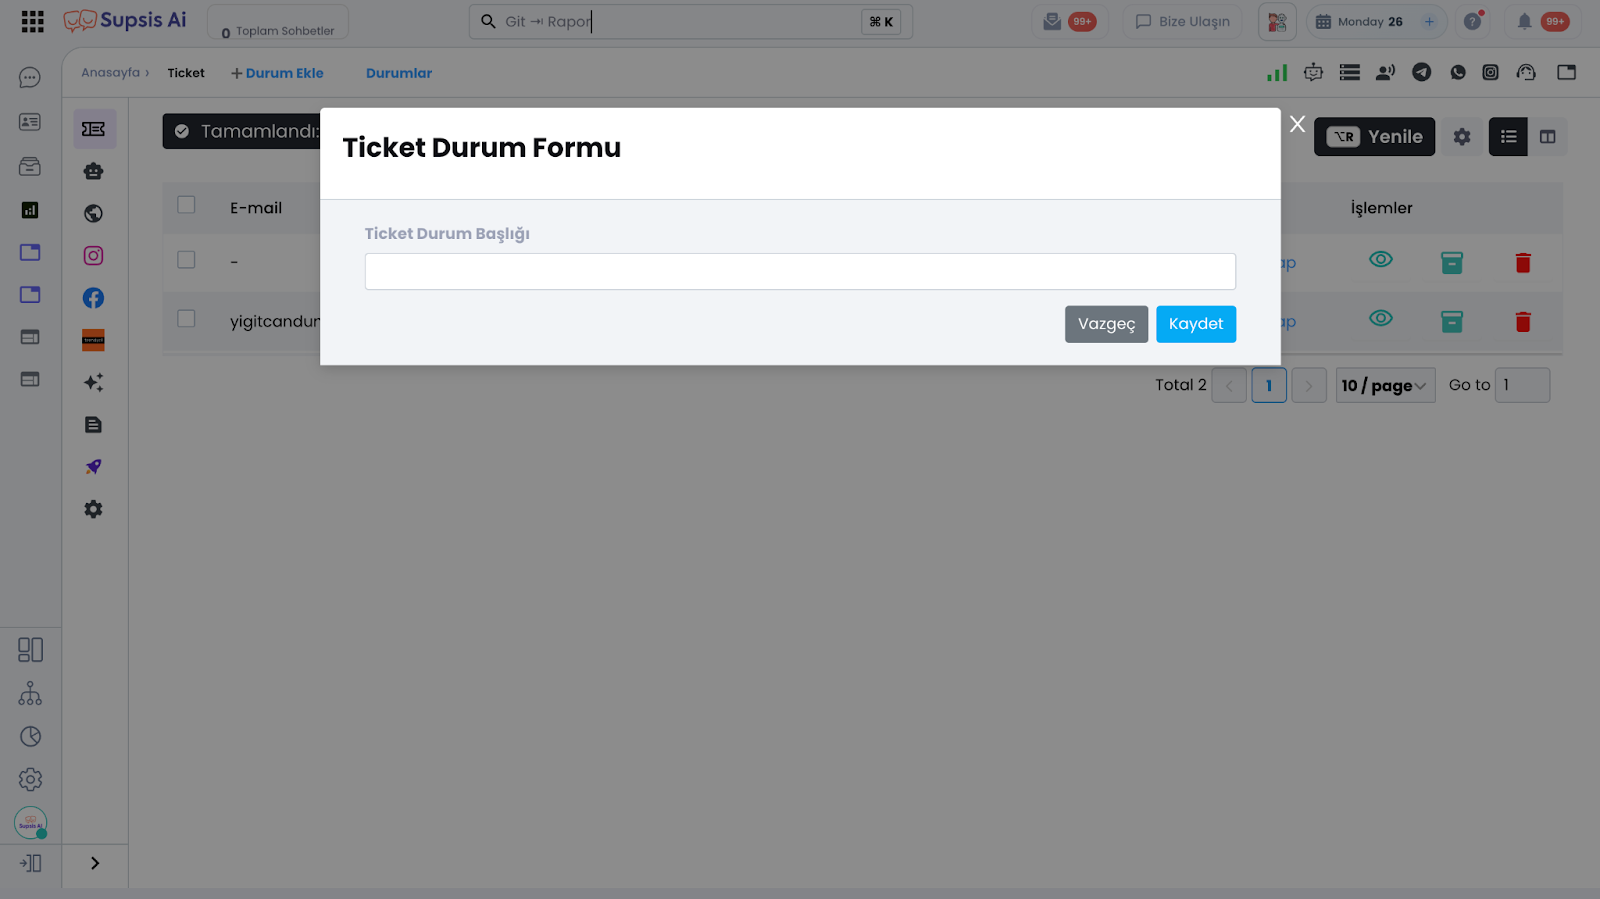The width and height of the screenshot is (1600, 899).
Task: Click the notification bell icon
Action: click(x=1524, y=22)
